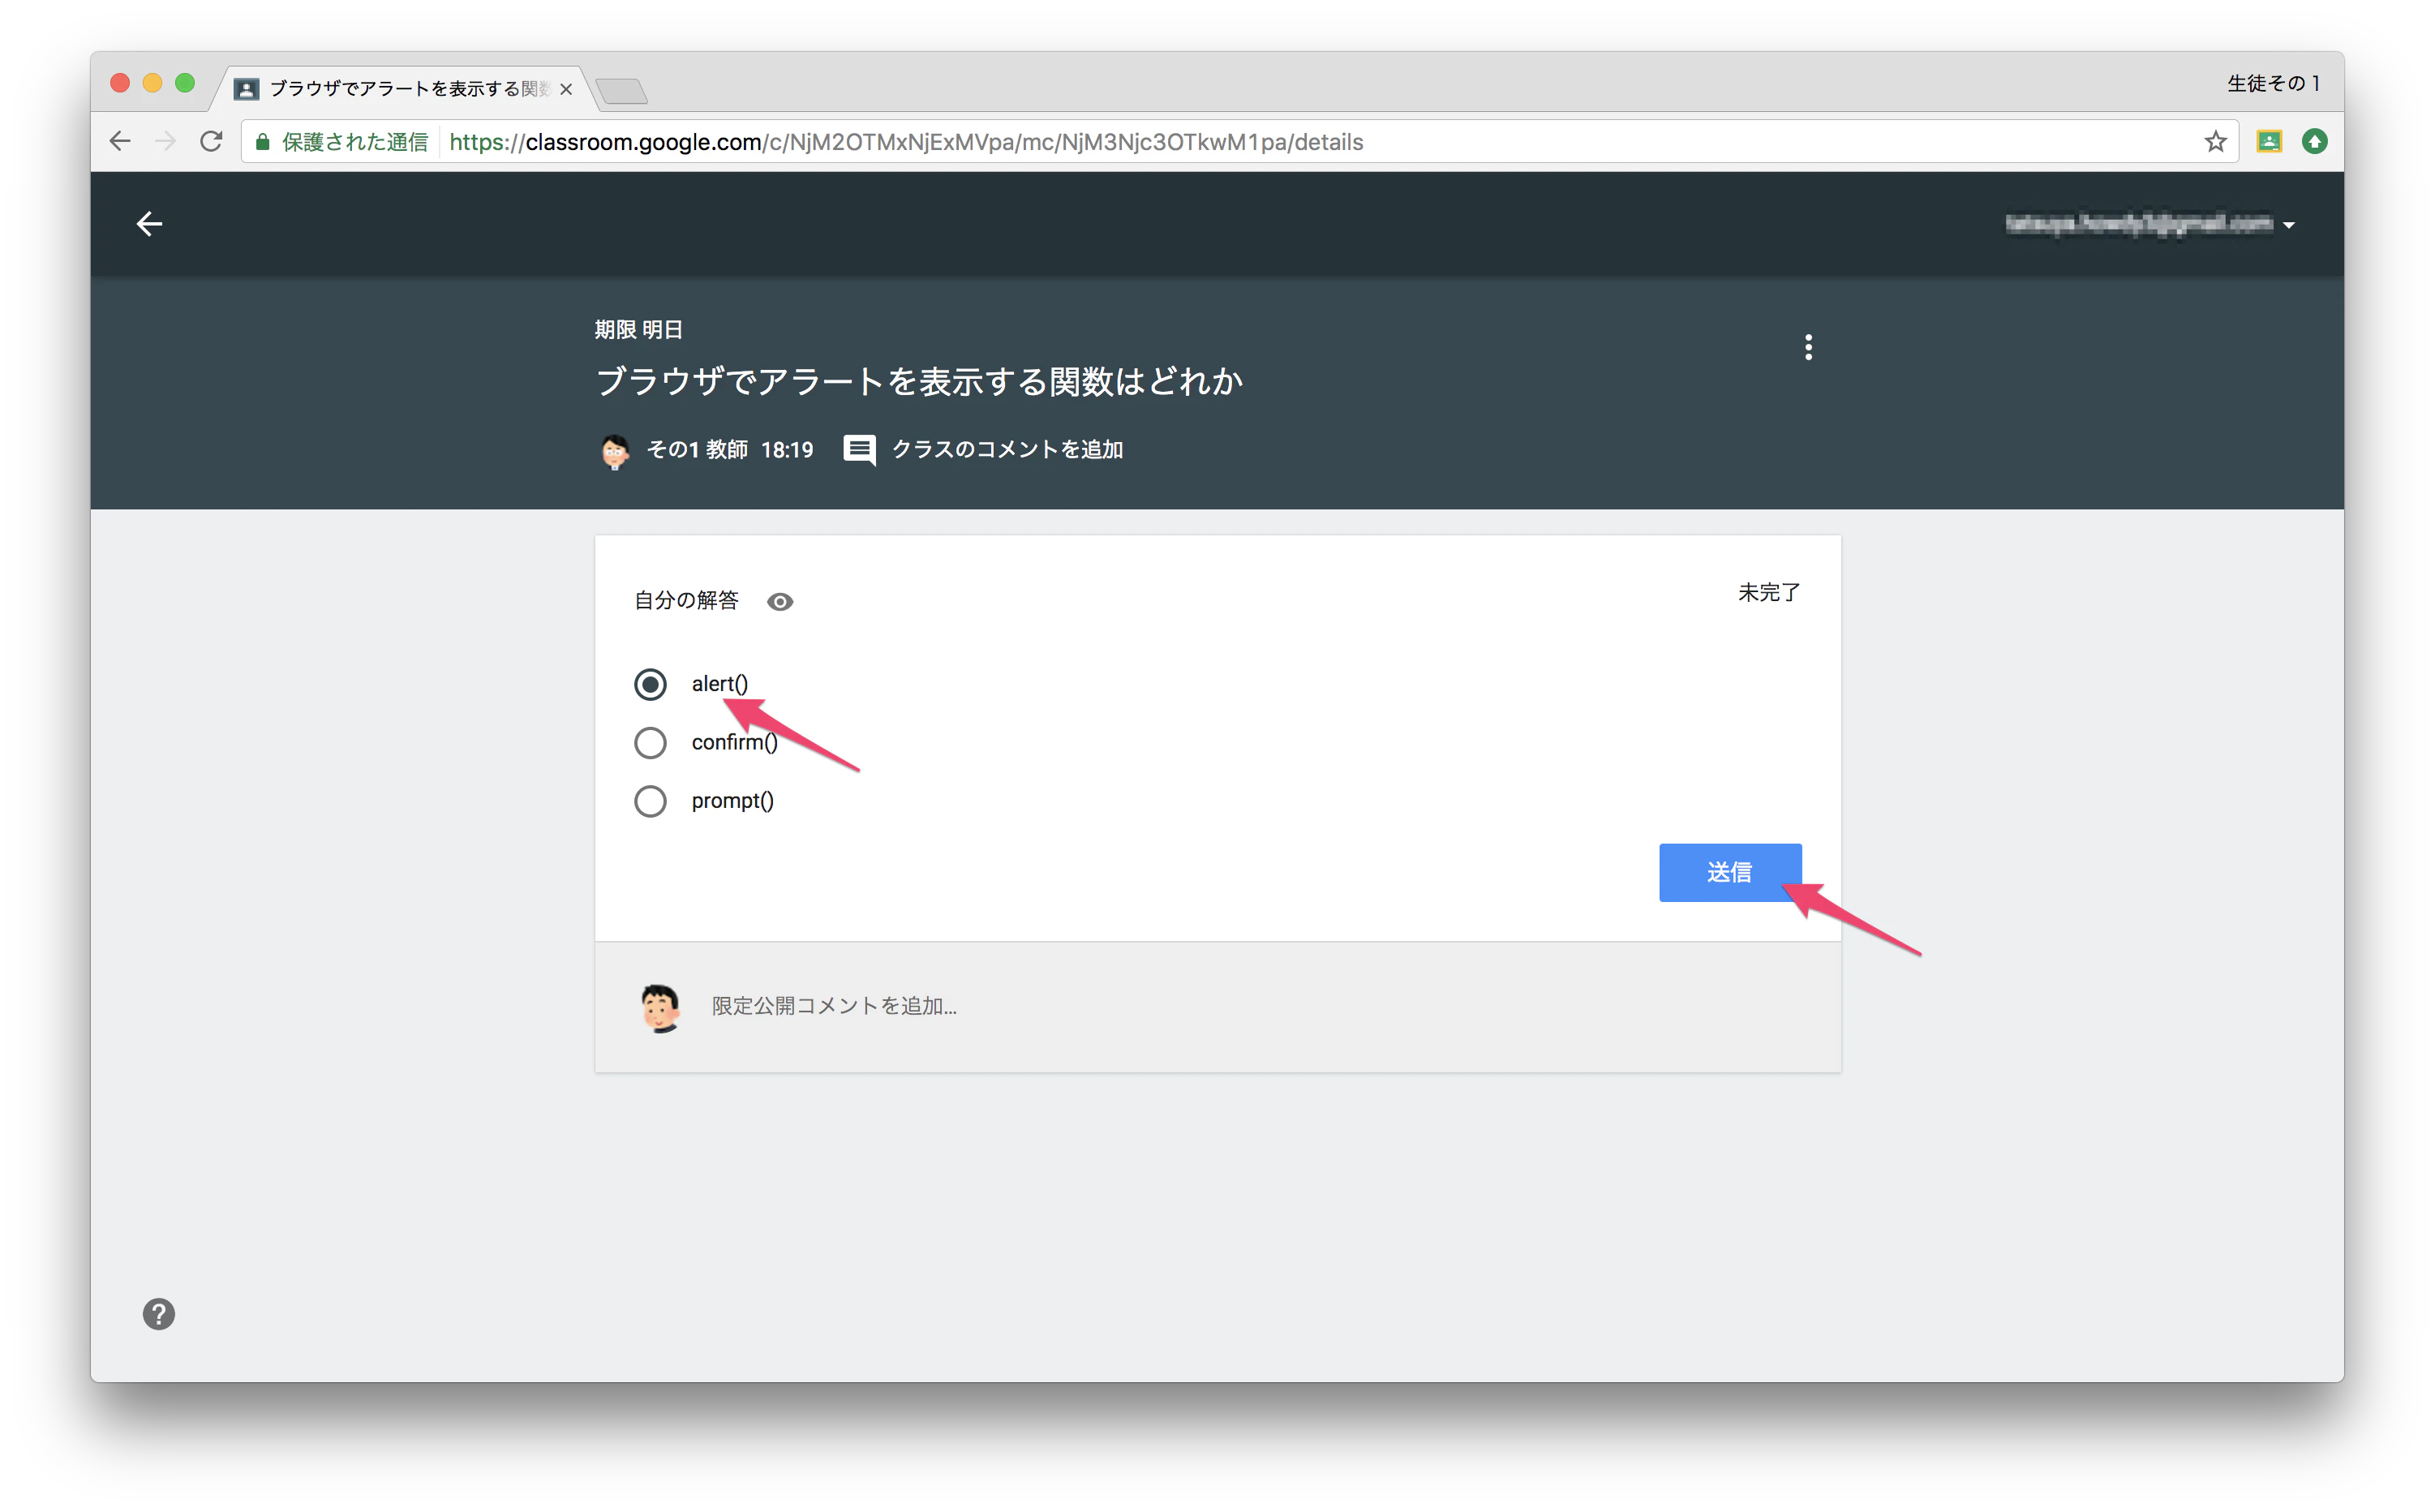
Task: Open a new browser tab
Action: point(623,92)
